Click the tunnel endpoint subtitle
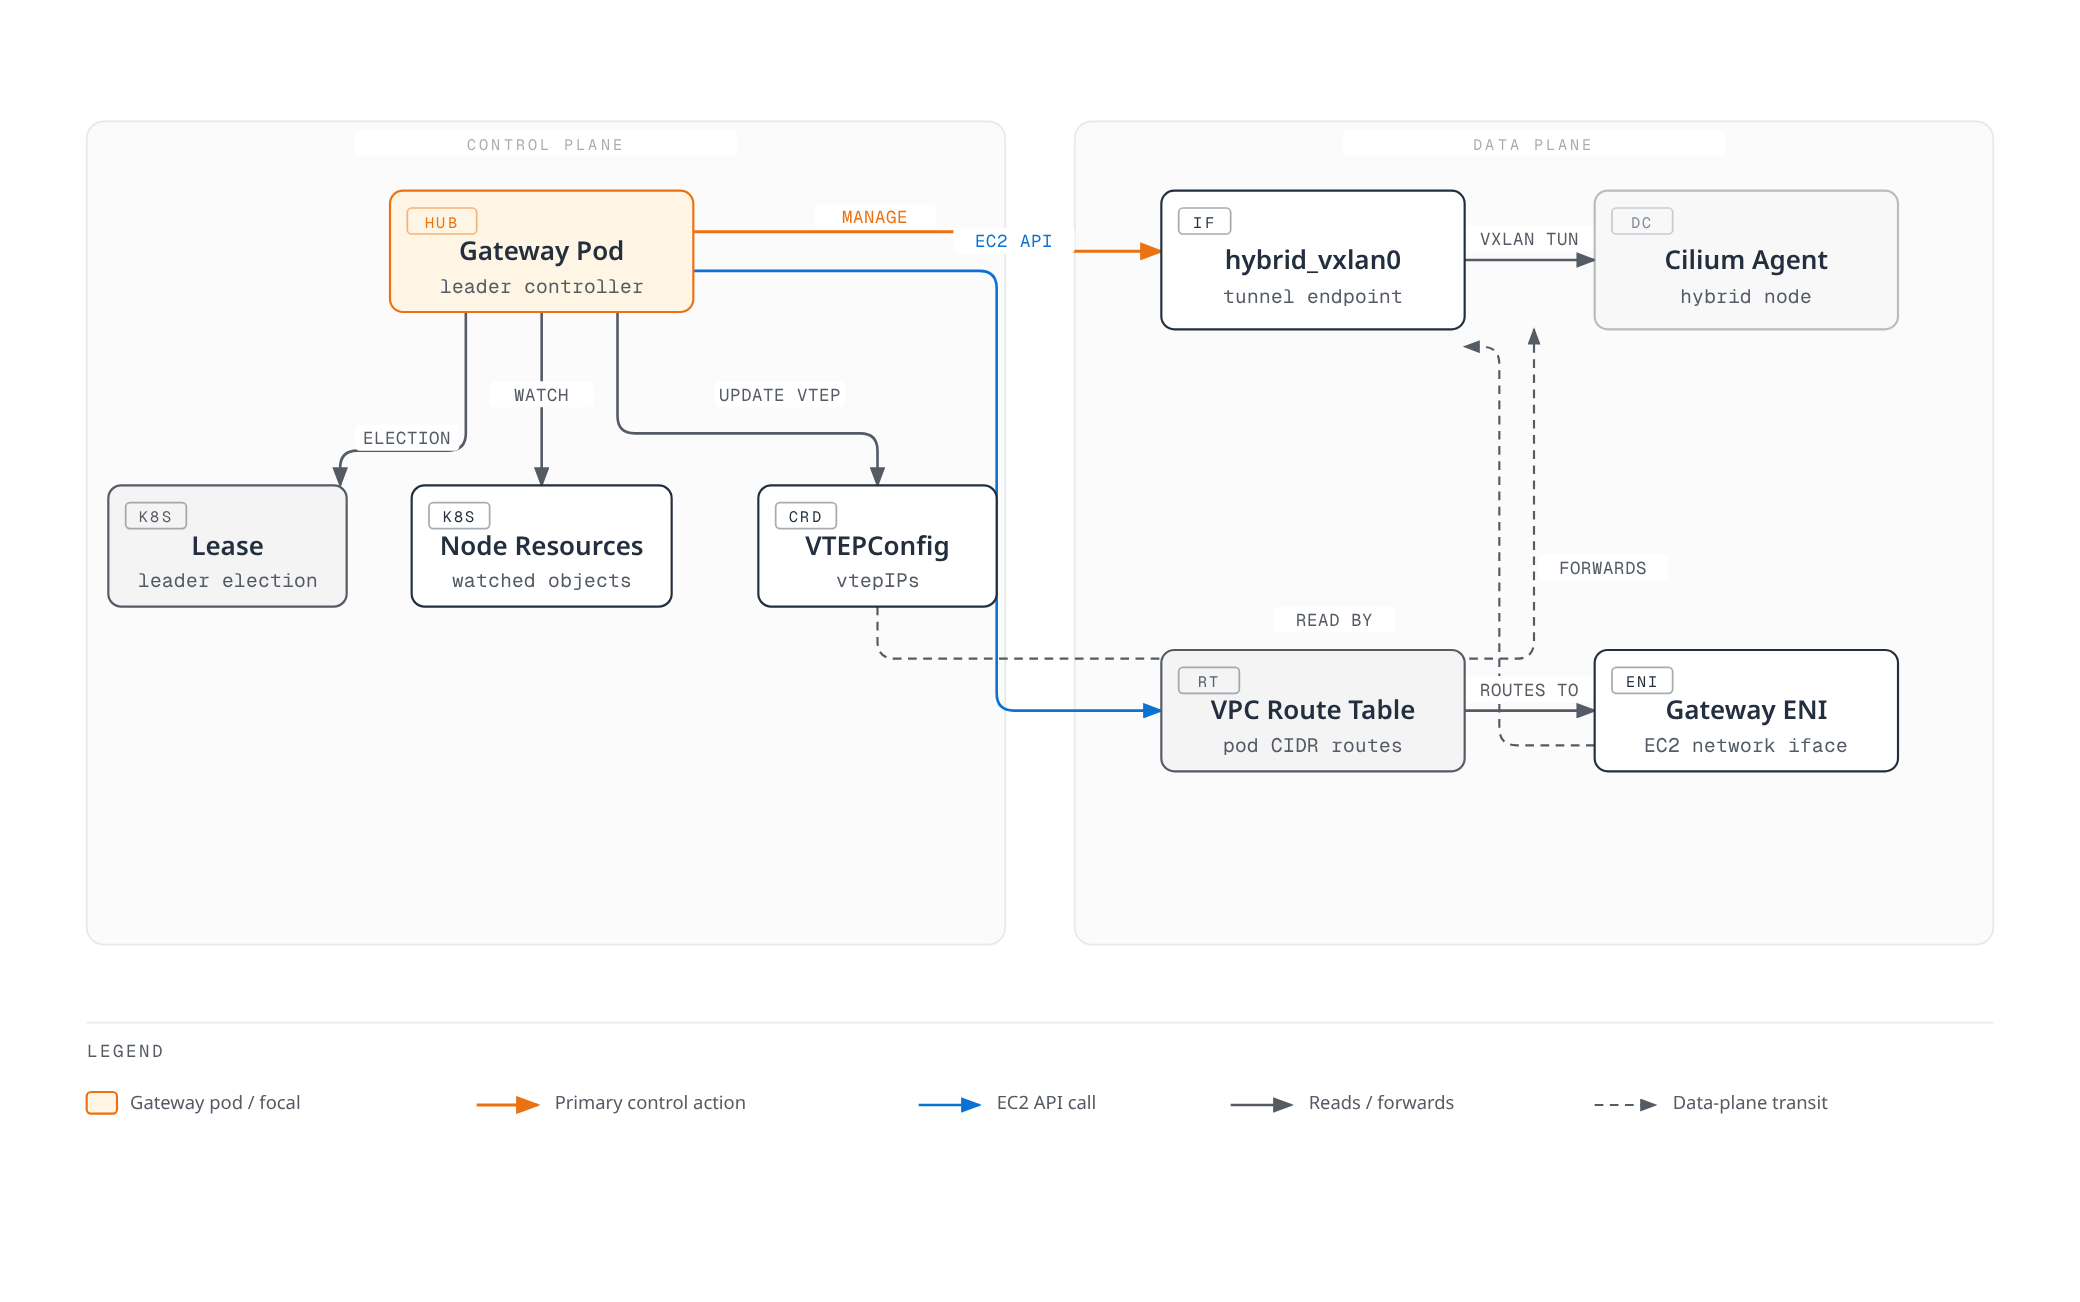This screenshot has width=2080, height=1302. pyautogui.click(x=1313, y=297)
